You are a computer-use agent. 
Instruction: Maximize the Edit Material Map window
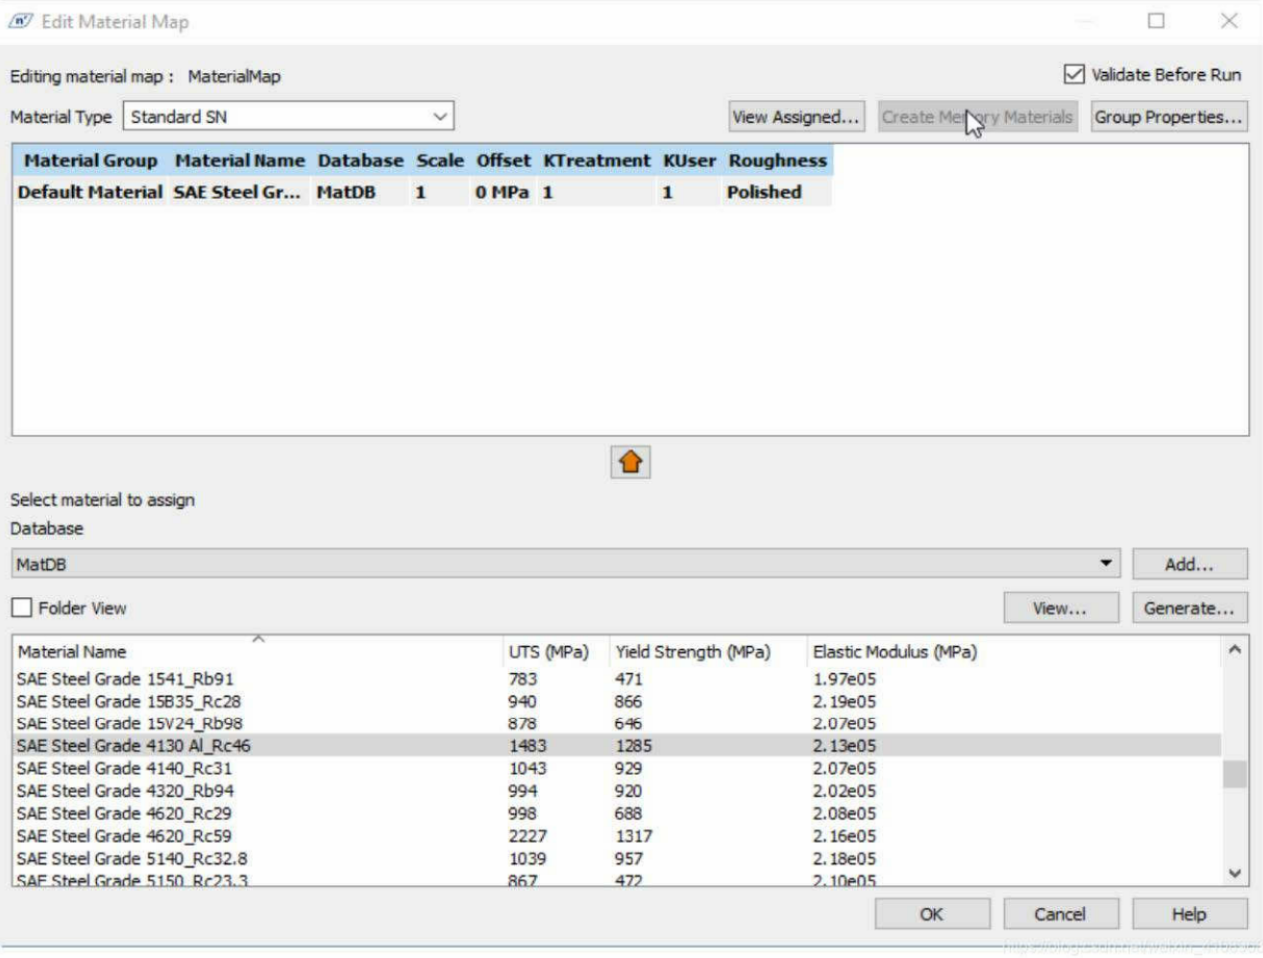(x=1156, y=21)
